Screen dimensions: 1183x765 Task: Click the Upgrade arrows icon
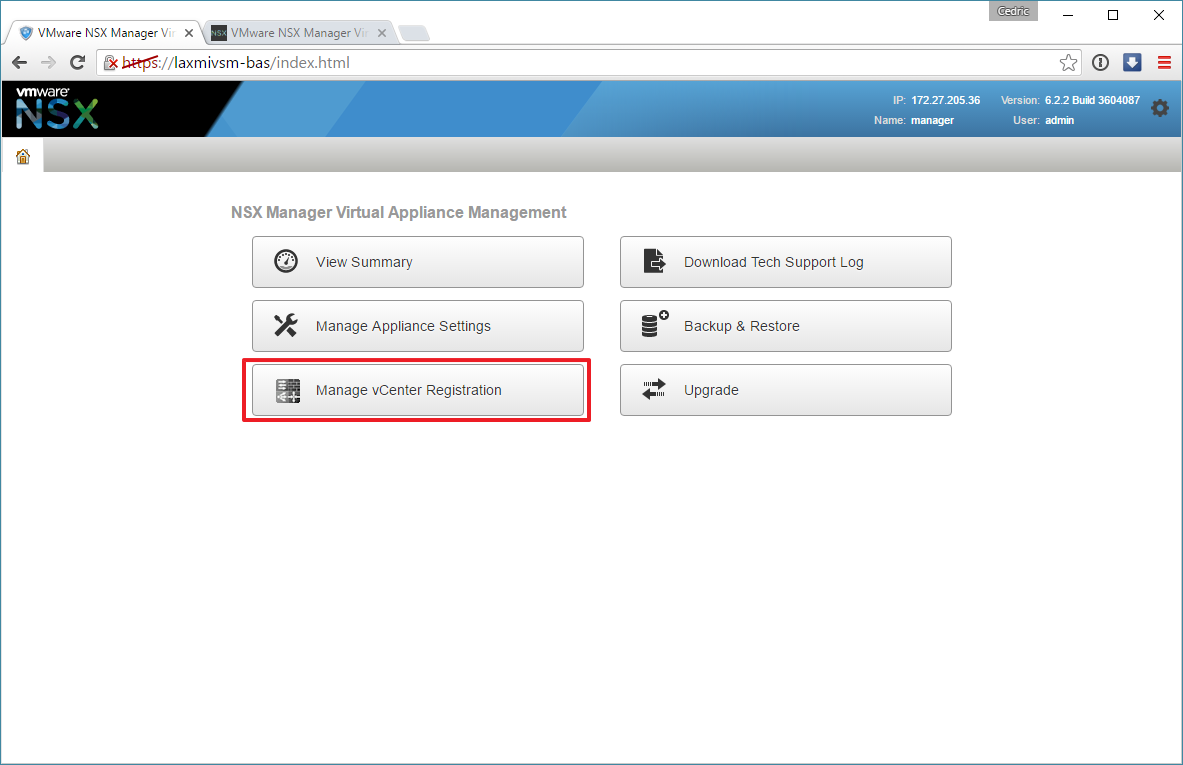click(x=654, y=390)
